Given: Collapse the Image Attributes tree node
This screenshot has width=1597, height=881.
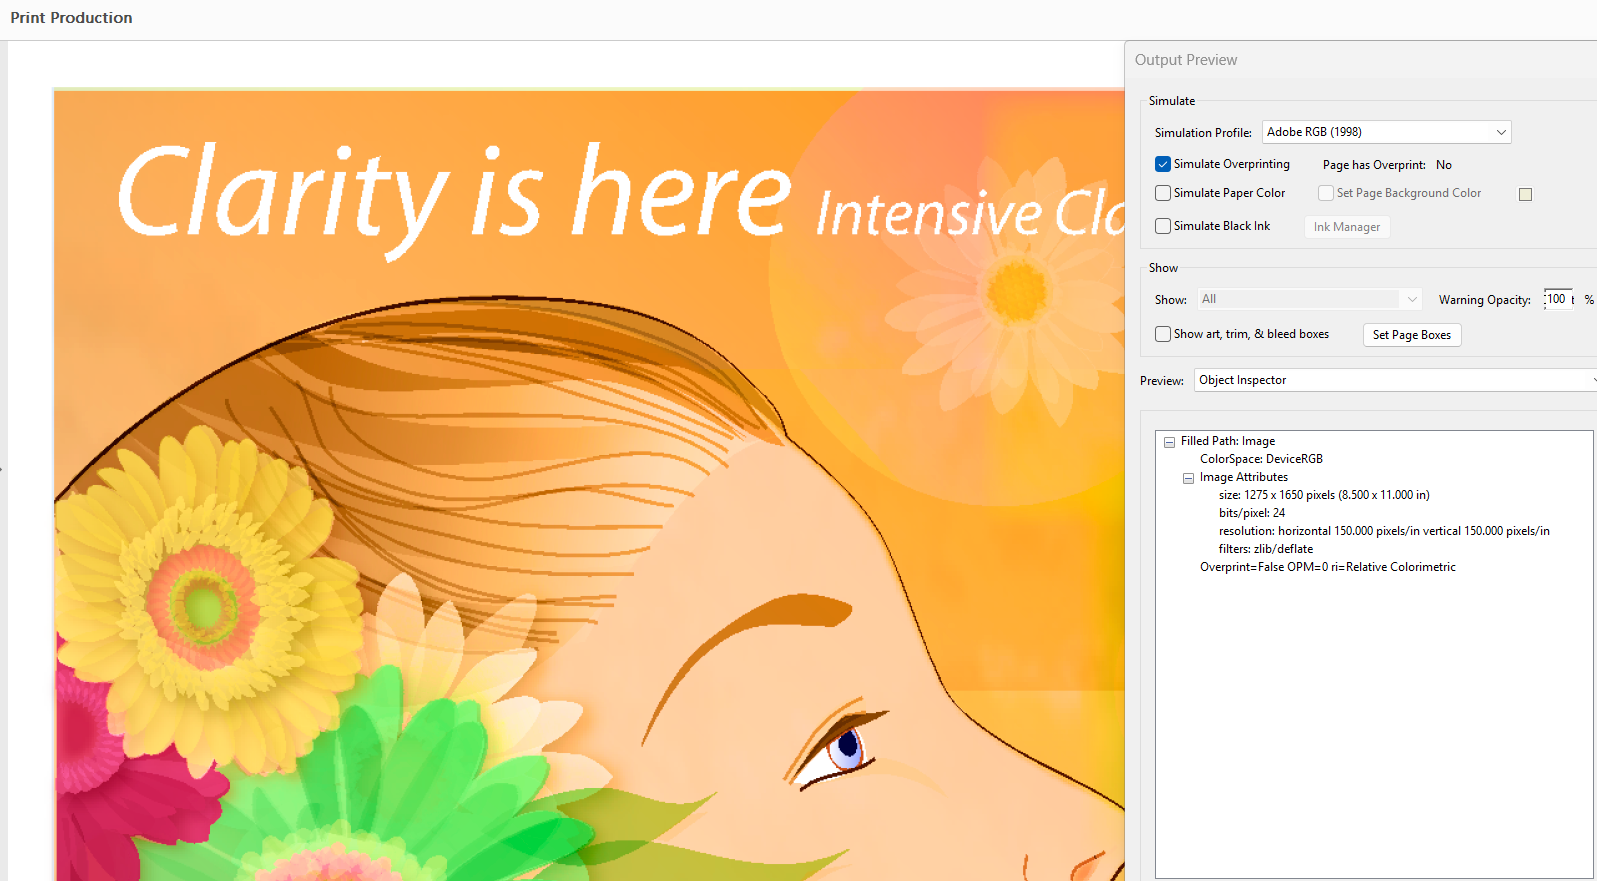Looking at the screenshot, I should 1188,478.
